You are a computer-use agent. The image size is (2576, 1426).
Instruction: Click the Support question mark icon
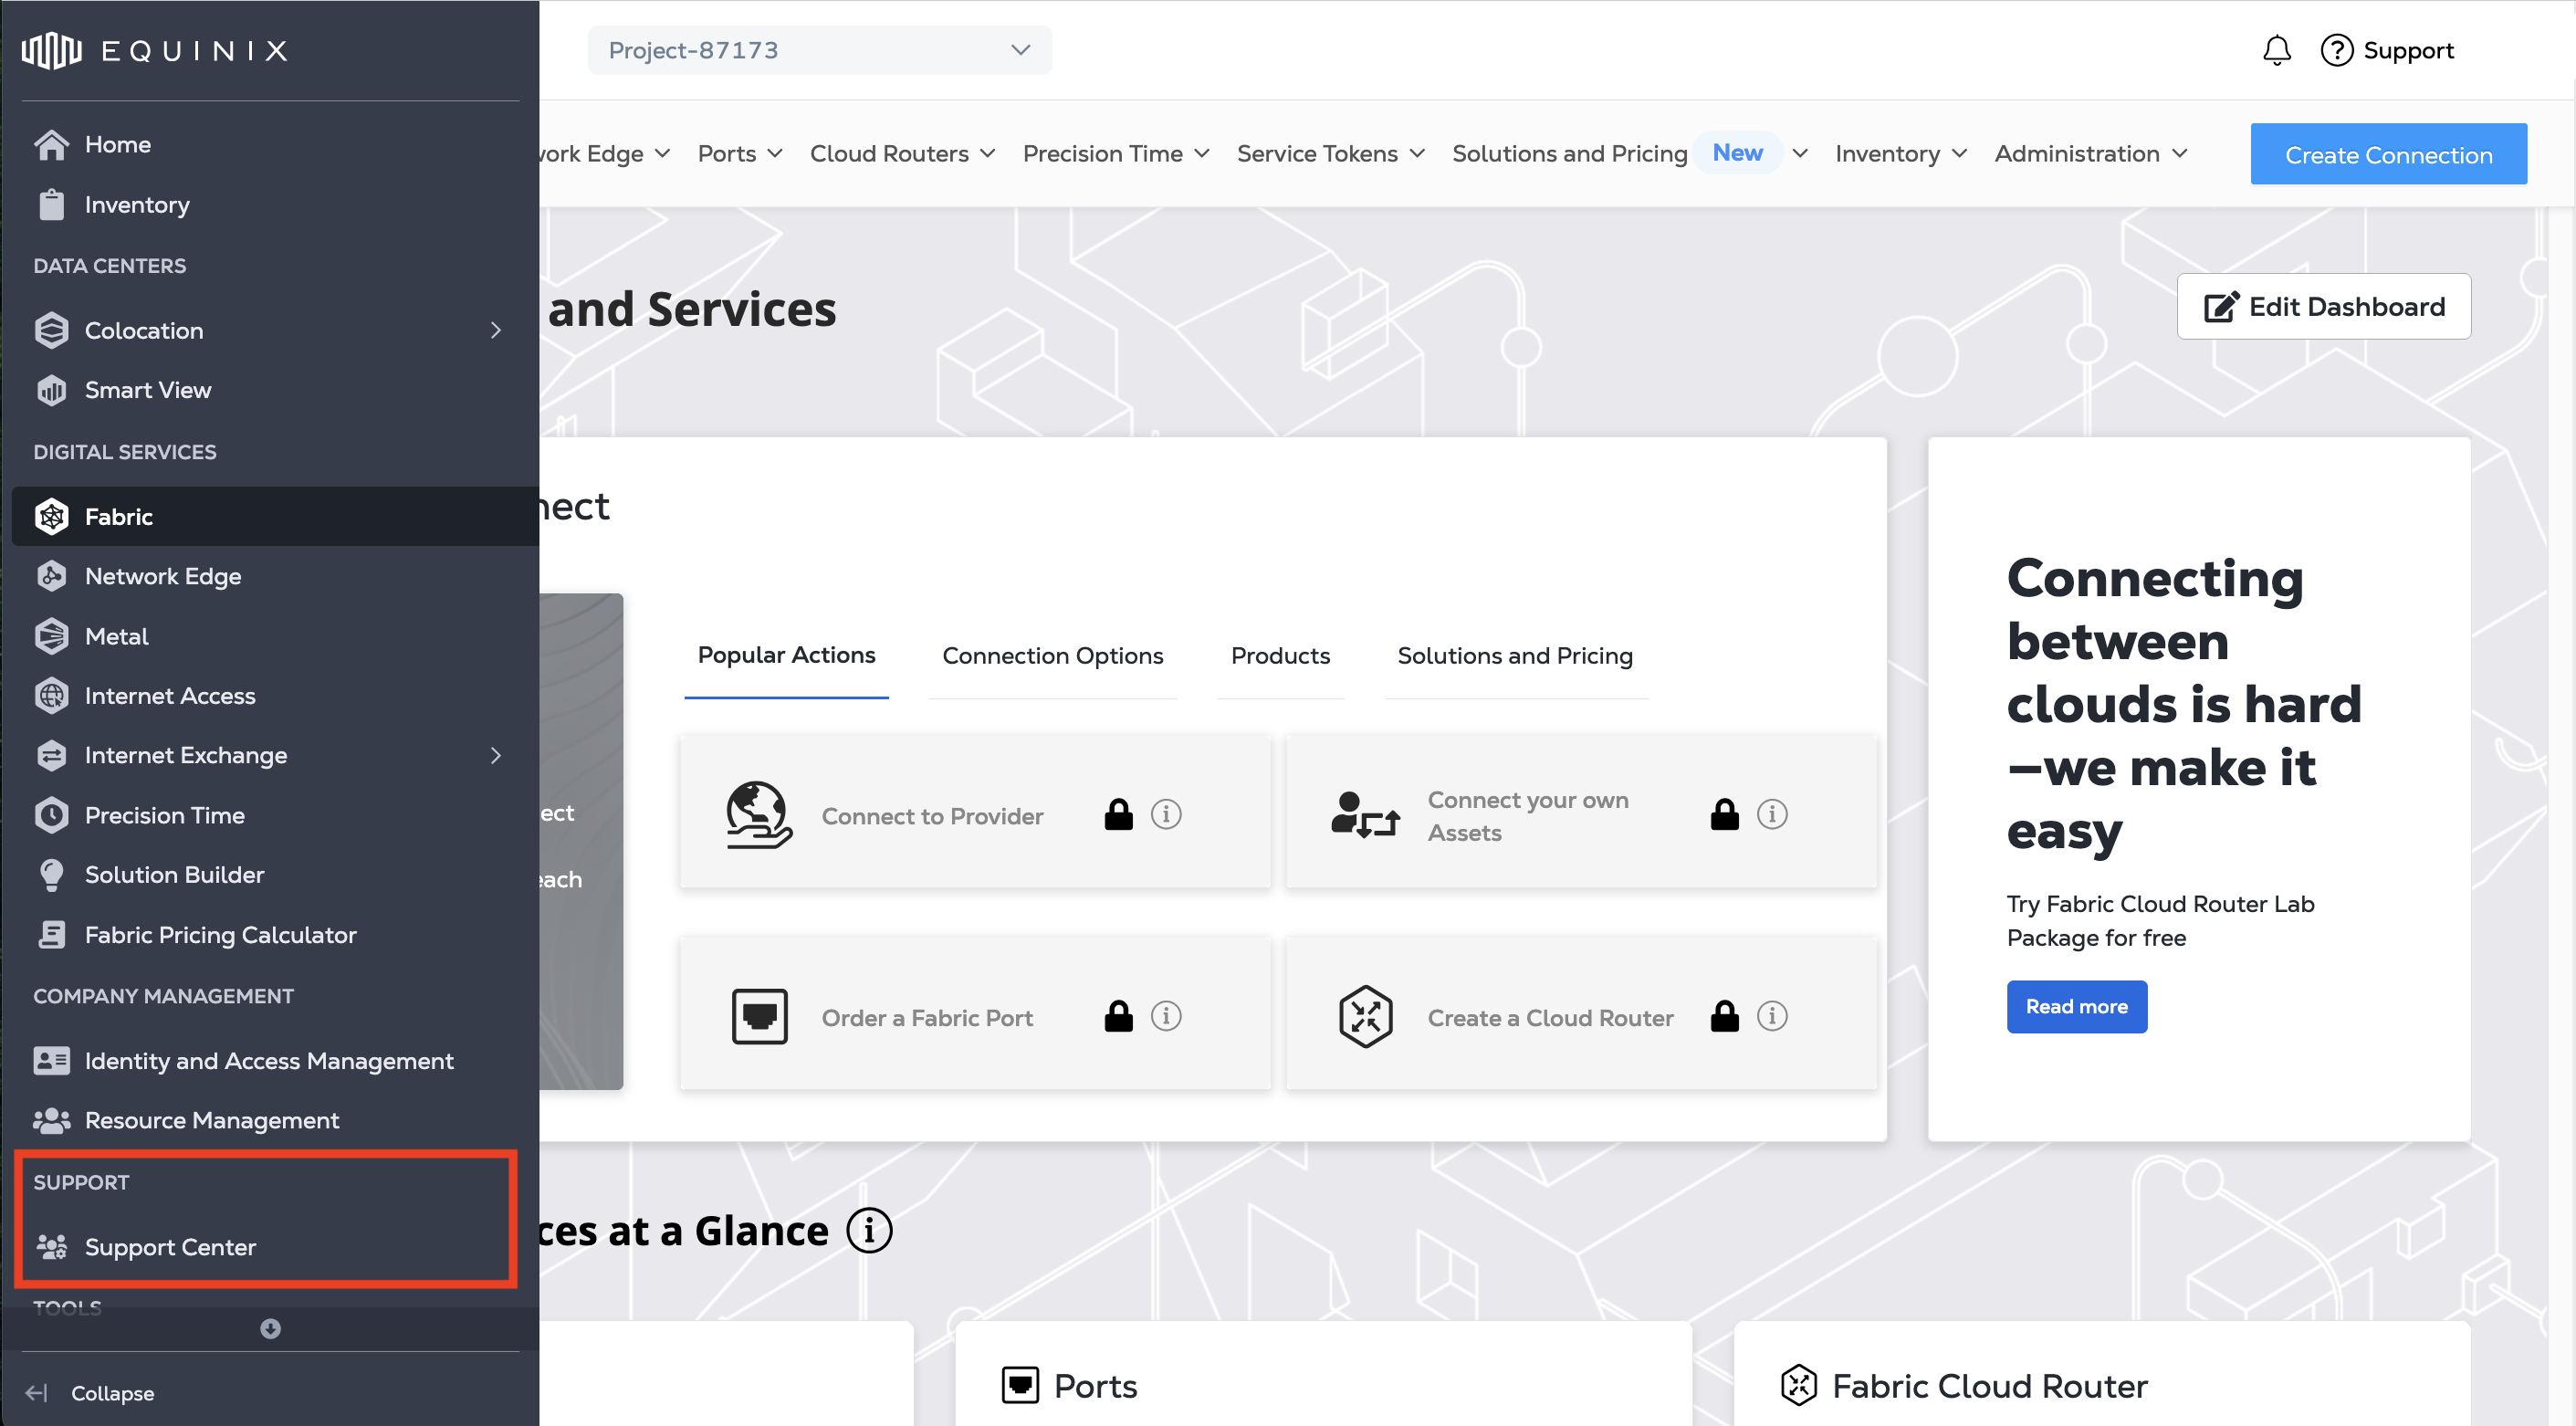click(2336, 50)
